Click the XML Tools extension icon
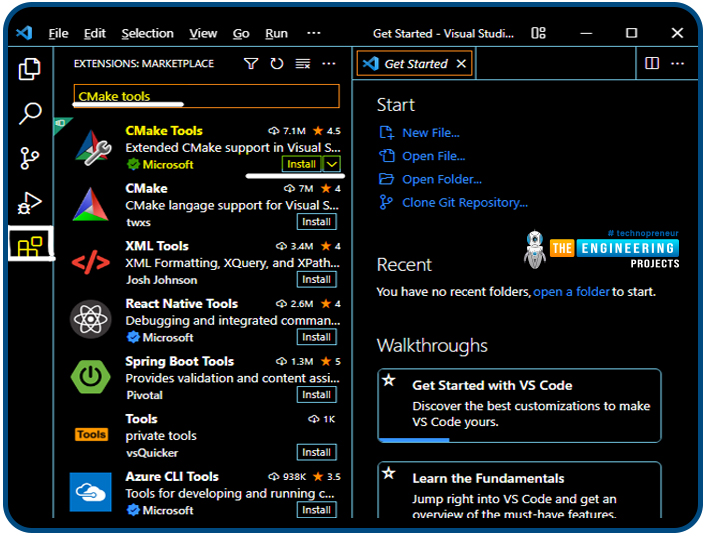705x537 pixels. (x=91, y=262)
